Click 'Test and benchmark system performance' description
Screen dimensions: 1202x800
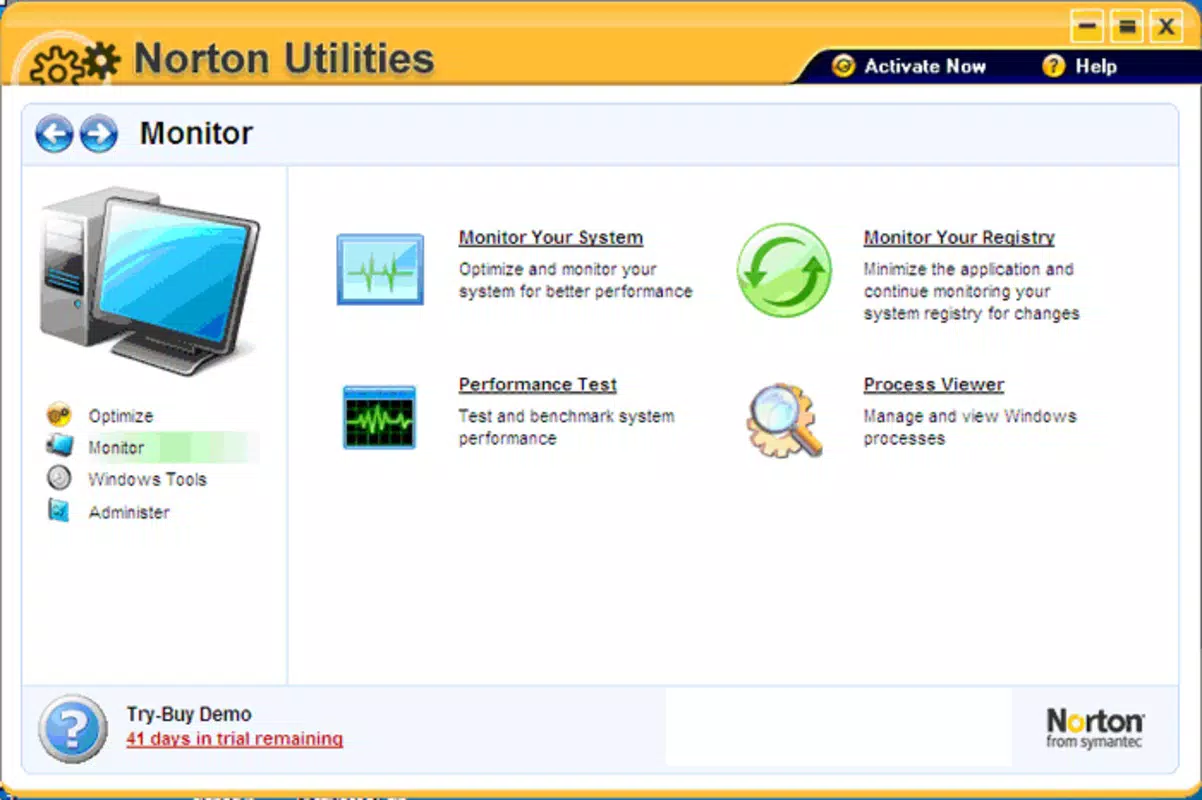point(567,427)
